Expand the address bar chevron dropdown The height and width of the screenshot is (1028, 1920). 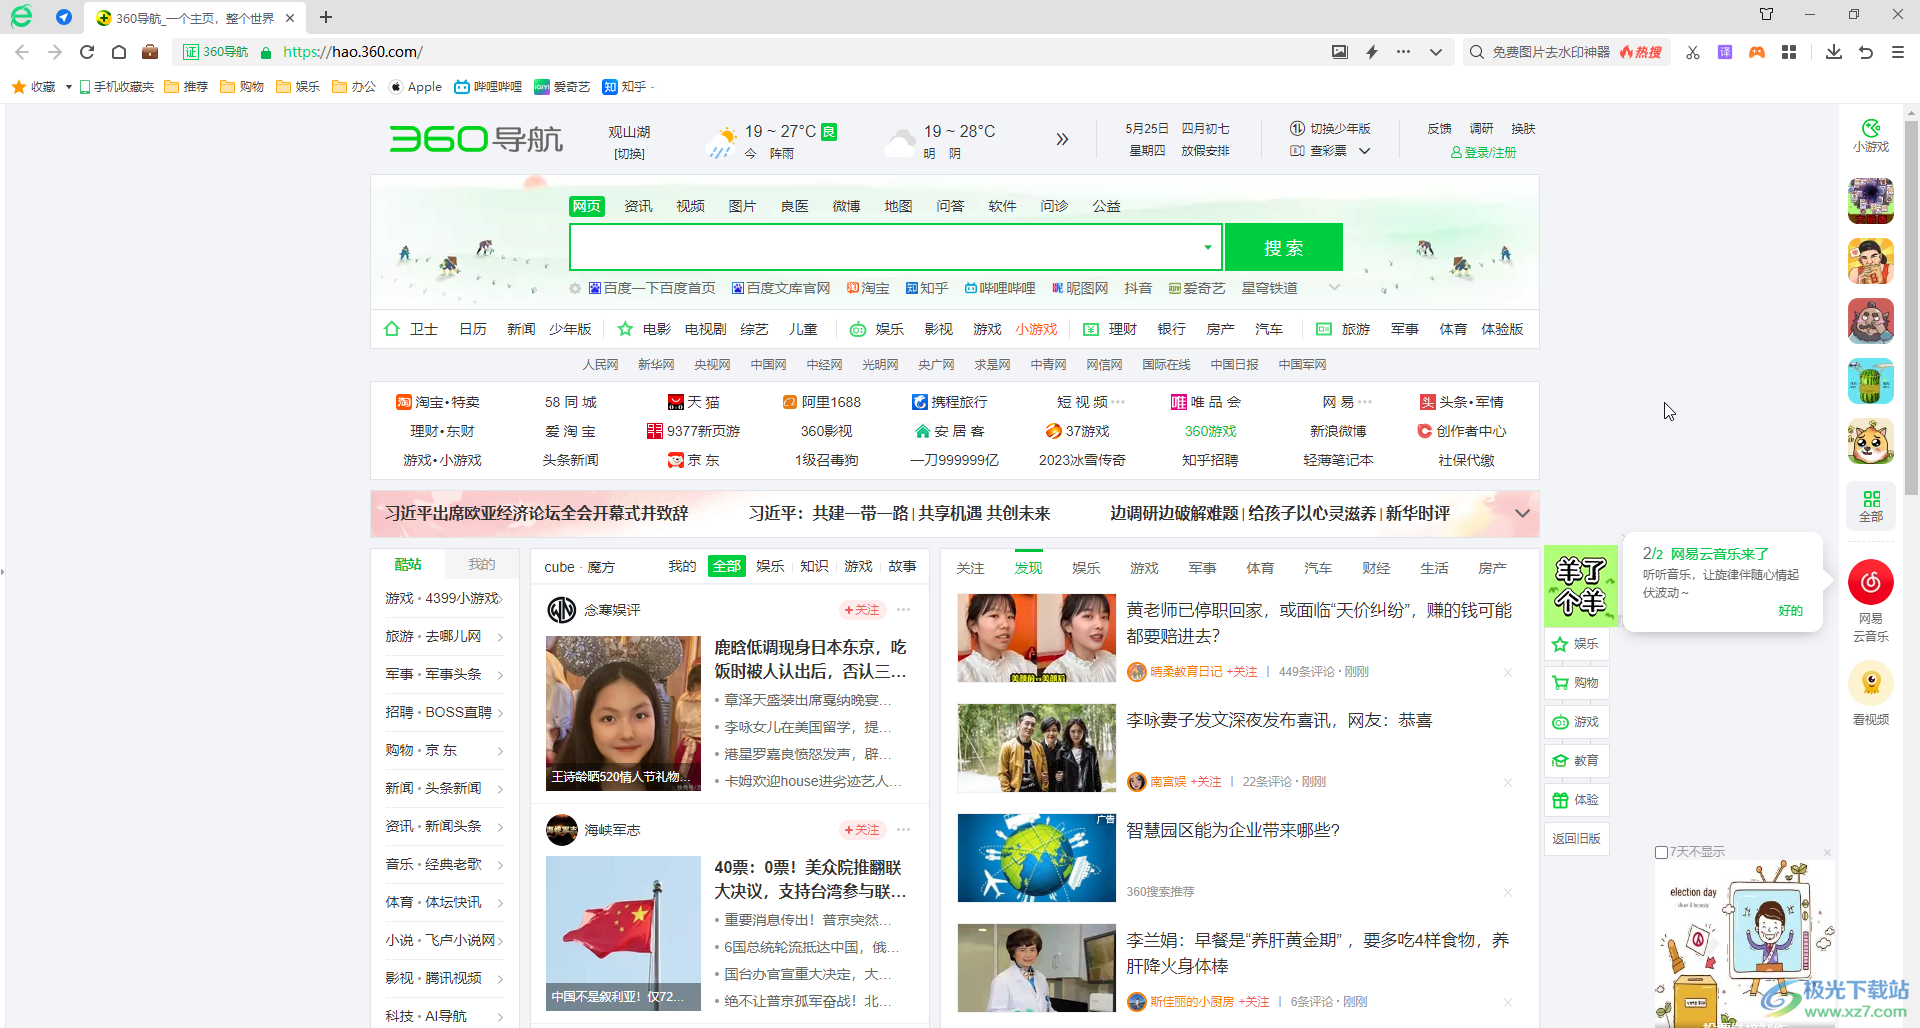1436,52
